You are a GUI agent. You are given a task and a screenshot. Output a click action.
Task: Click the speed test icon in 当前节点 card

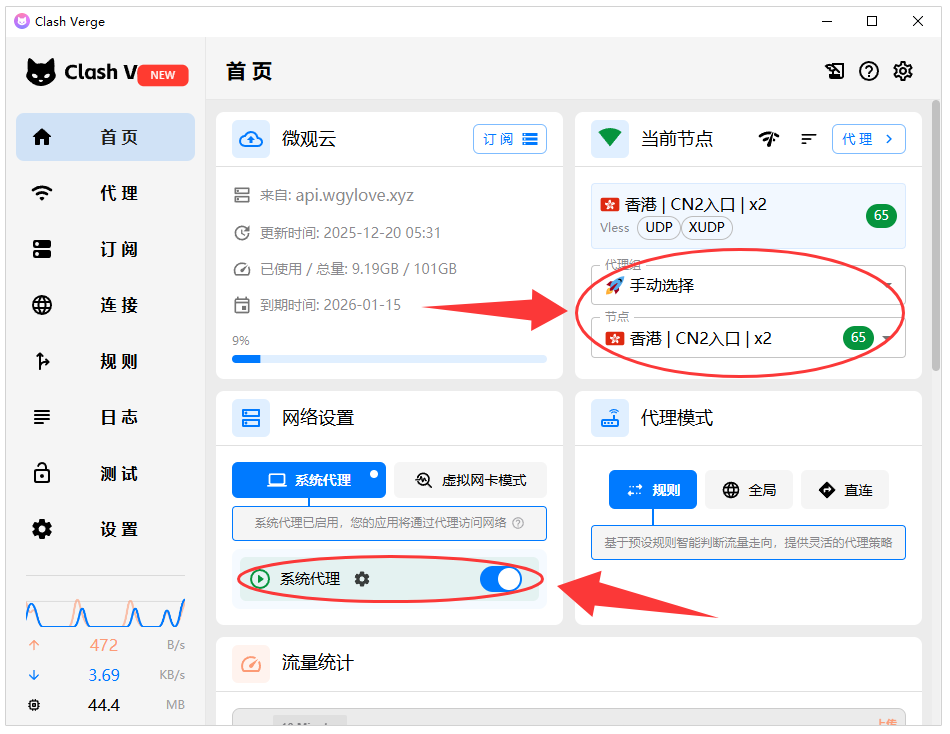coord(768,139)
